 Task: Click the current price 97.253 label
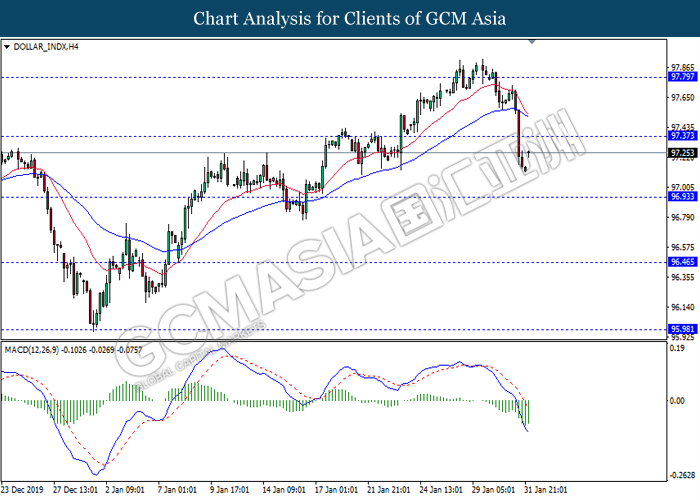683,153
